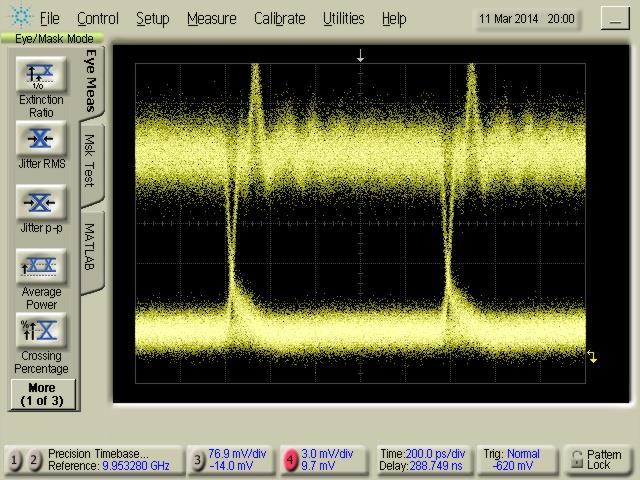Open the Setup menu
640x480 pixels.
[x=153, y=19]
